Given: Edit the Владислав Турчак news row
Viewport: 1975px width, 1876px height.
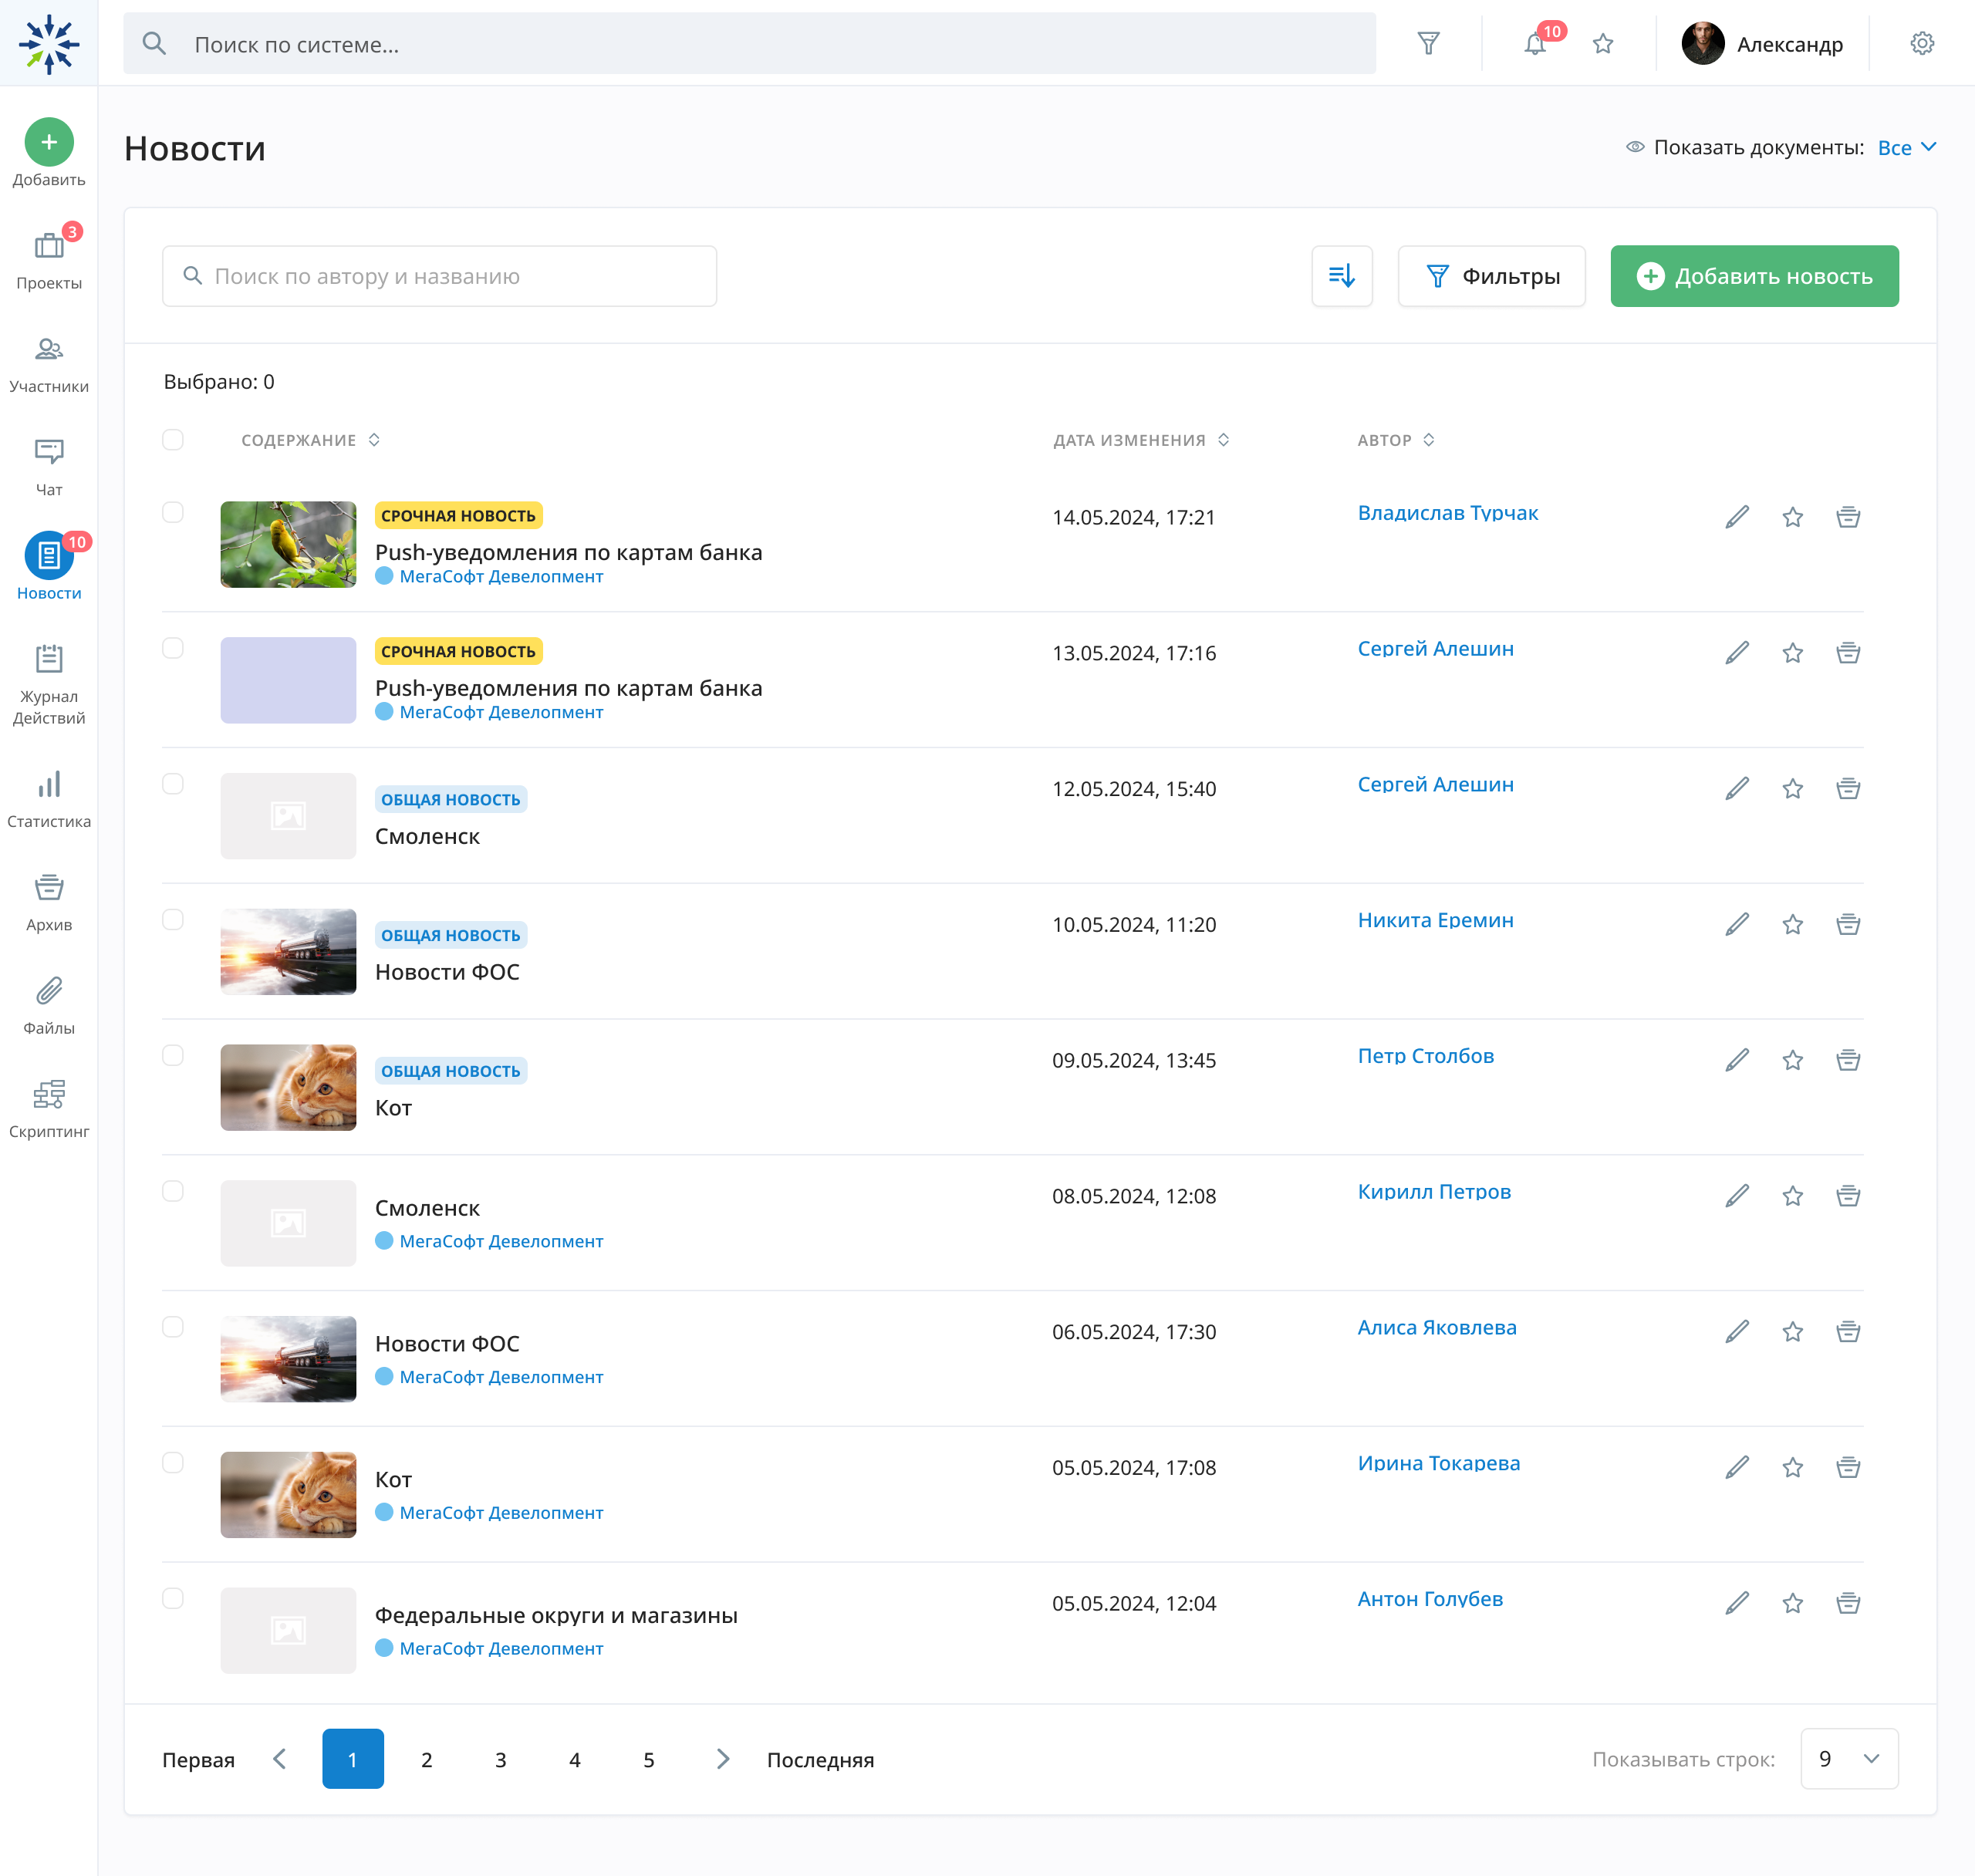Looking at the screenshot, I should (x=1736, y=517).
